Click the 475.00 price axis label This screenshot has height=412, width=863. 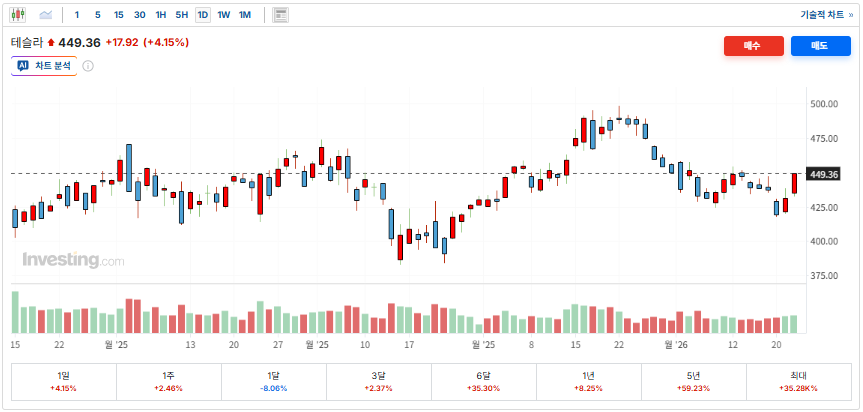[x=824, y=139]
